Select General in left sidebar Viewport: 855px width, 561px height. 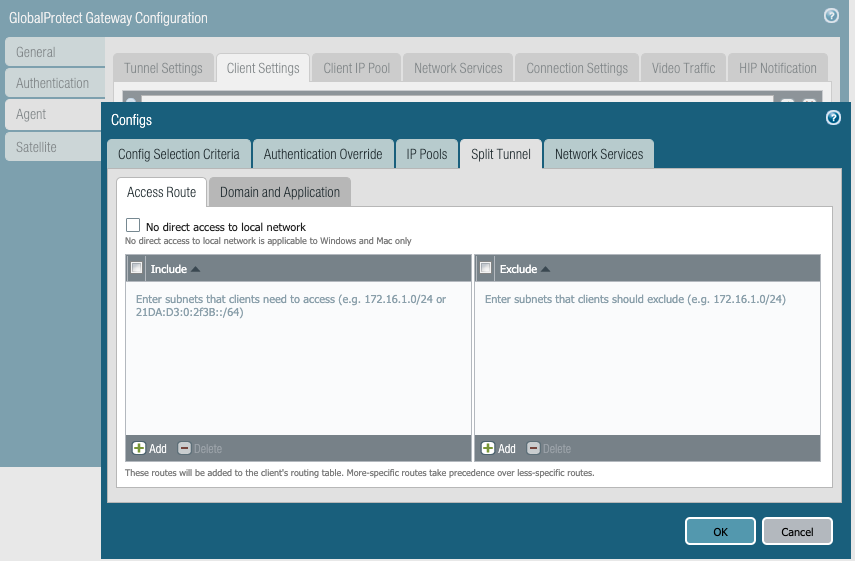click(x=55, y=52)
